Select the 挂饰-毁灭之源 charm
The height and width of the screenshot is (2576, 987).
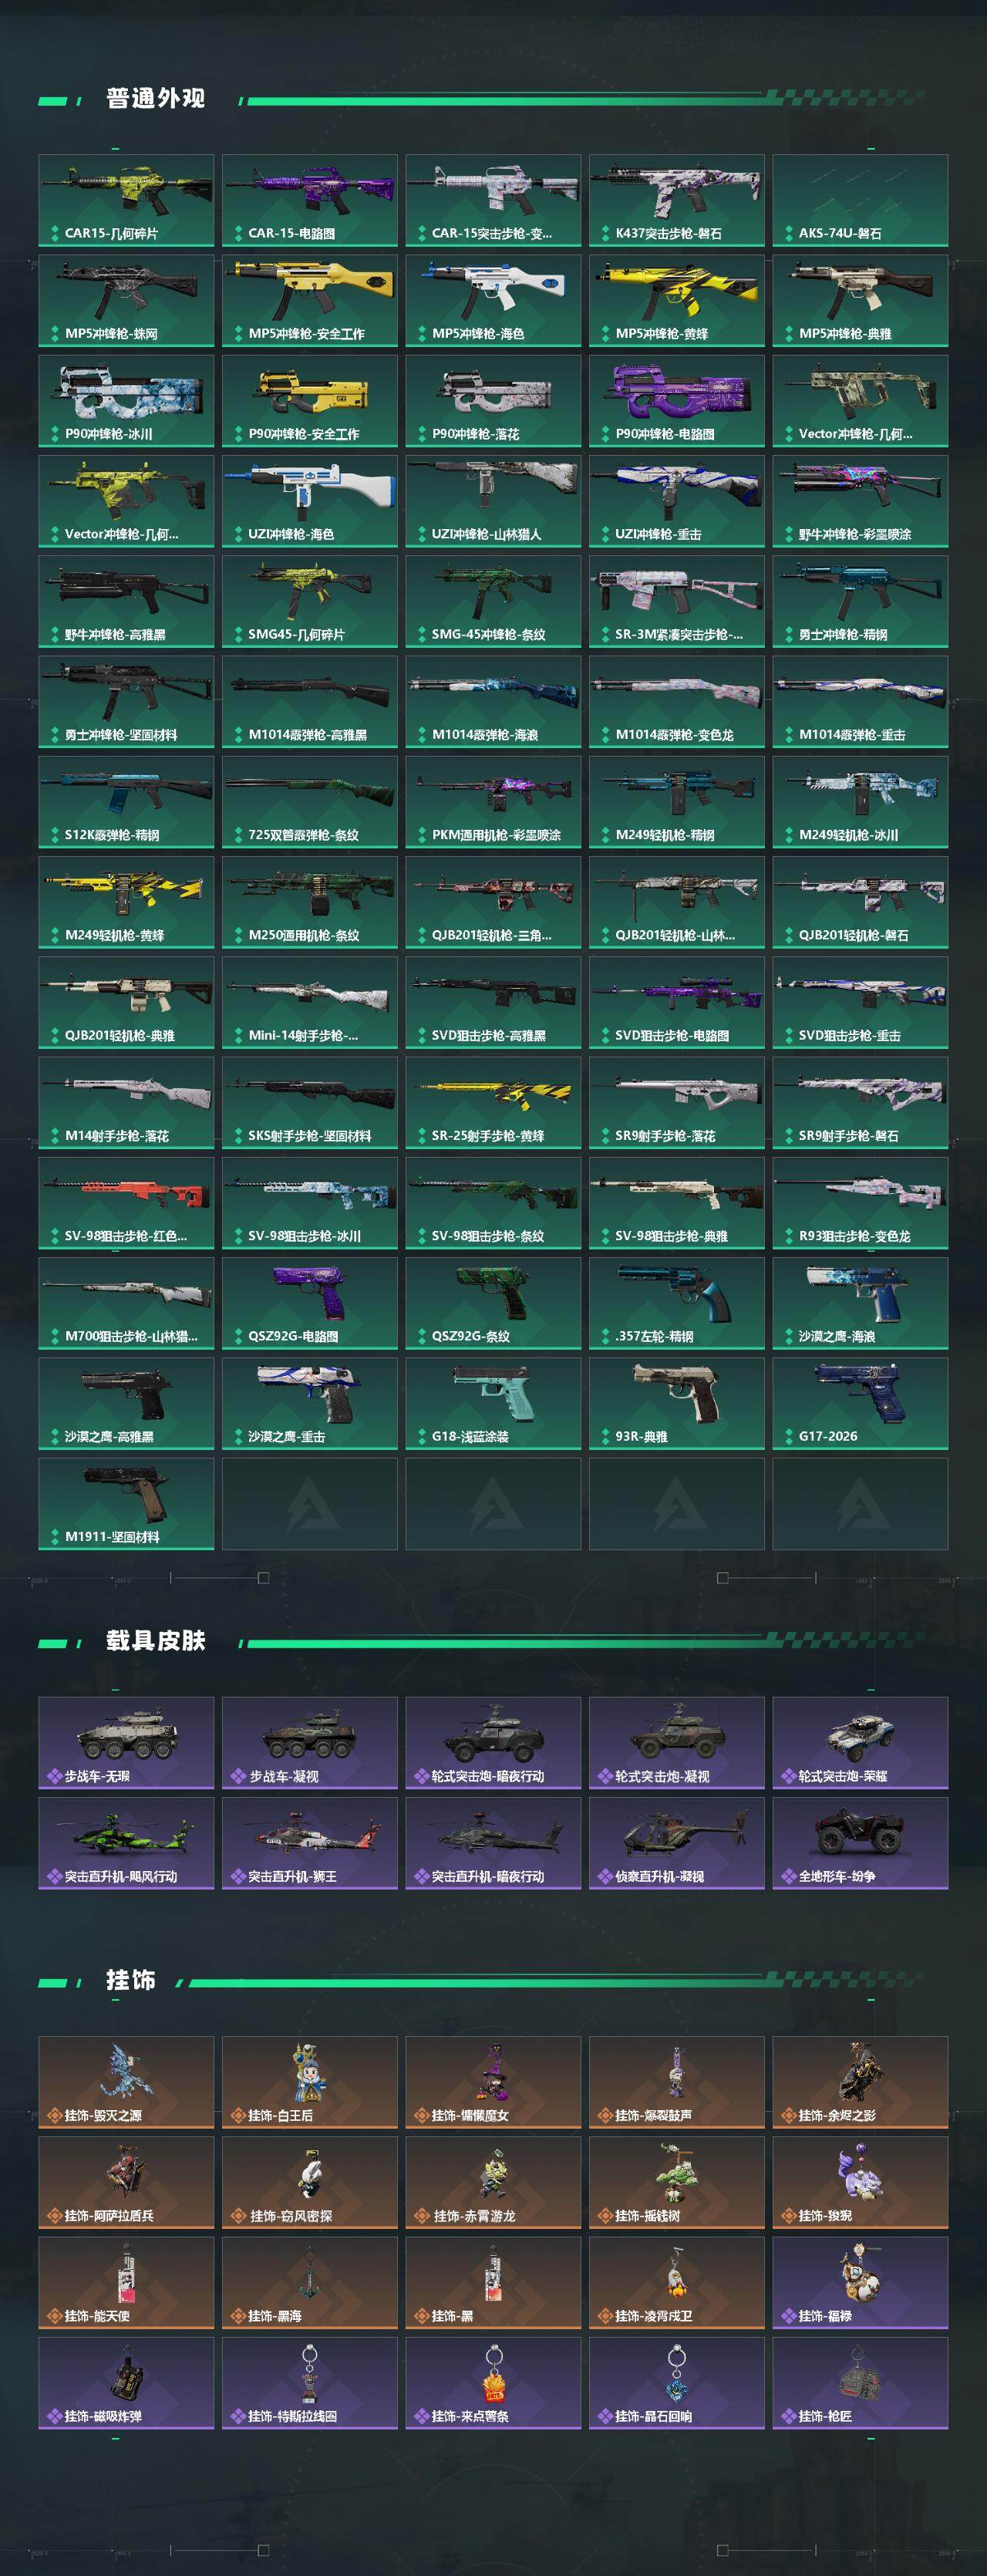(126, 2082)
